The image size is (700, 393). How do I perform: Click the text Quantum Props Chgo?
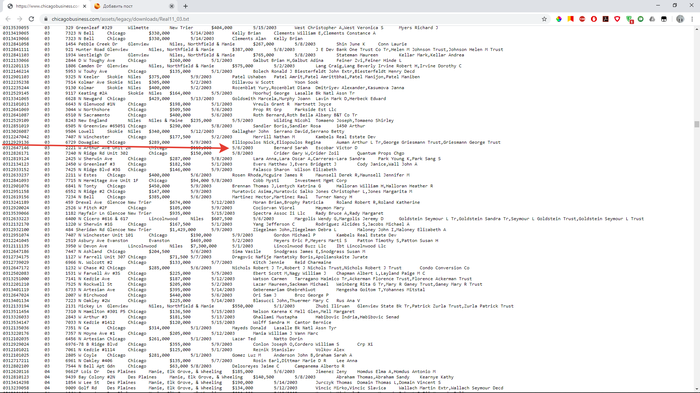[x=380, y=153]
